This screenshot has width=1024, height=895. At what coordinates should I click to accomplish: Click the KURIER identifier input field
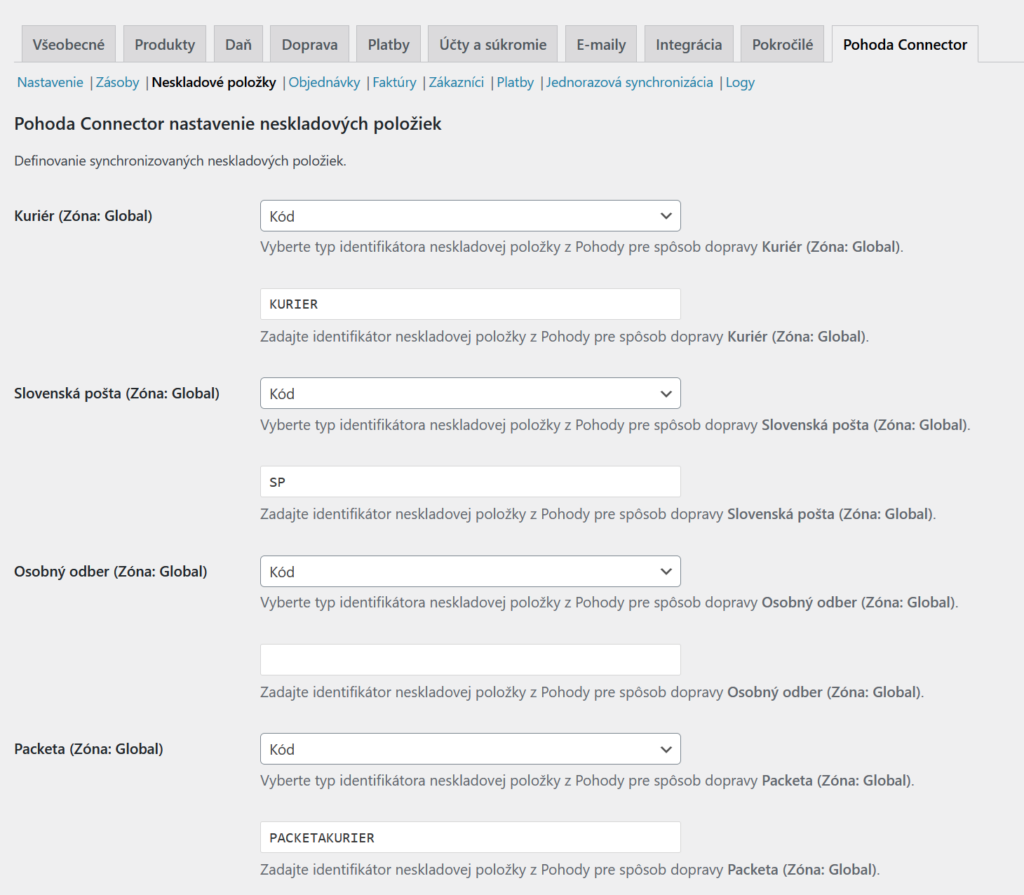470,304
